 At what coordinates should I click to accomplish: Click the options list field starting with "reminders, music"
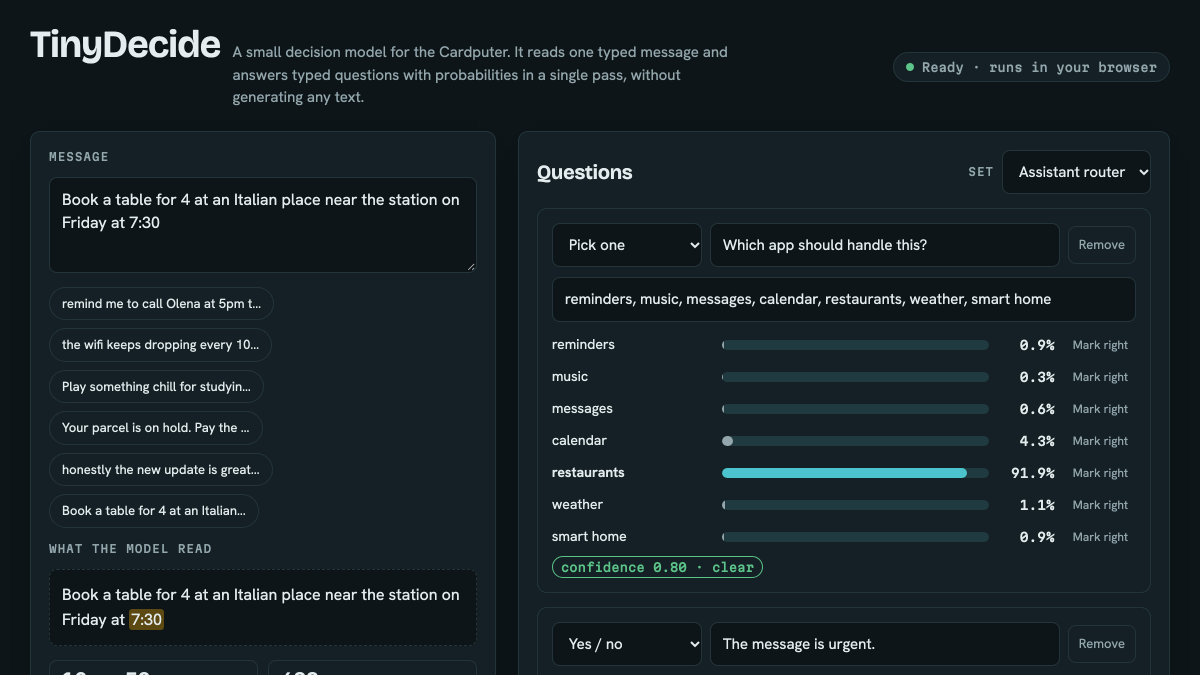(844, 299)
